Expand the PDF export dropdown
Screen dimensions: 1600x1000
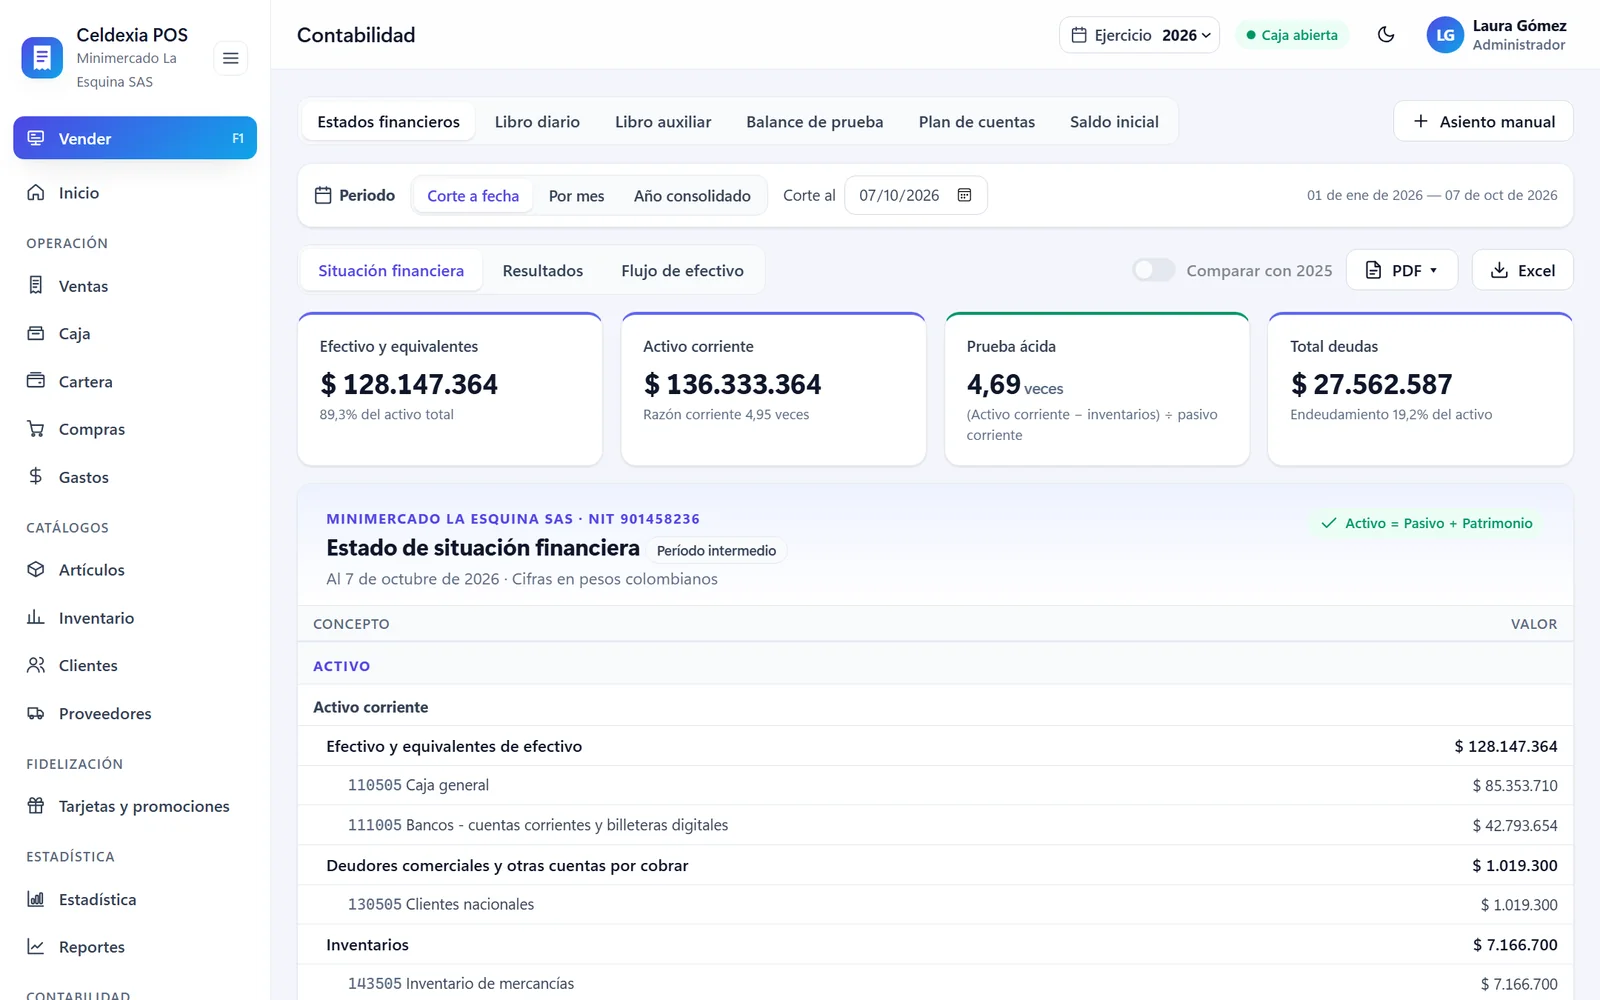(1402, 270)
